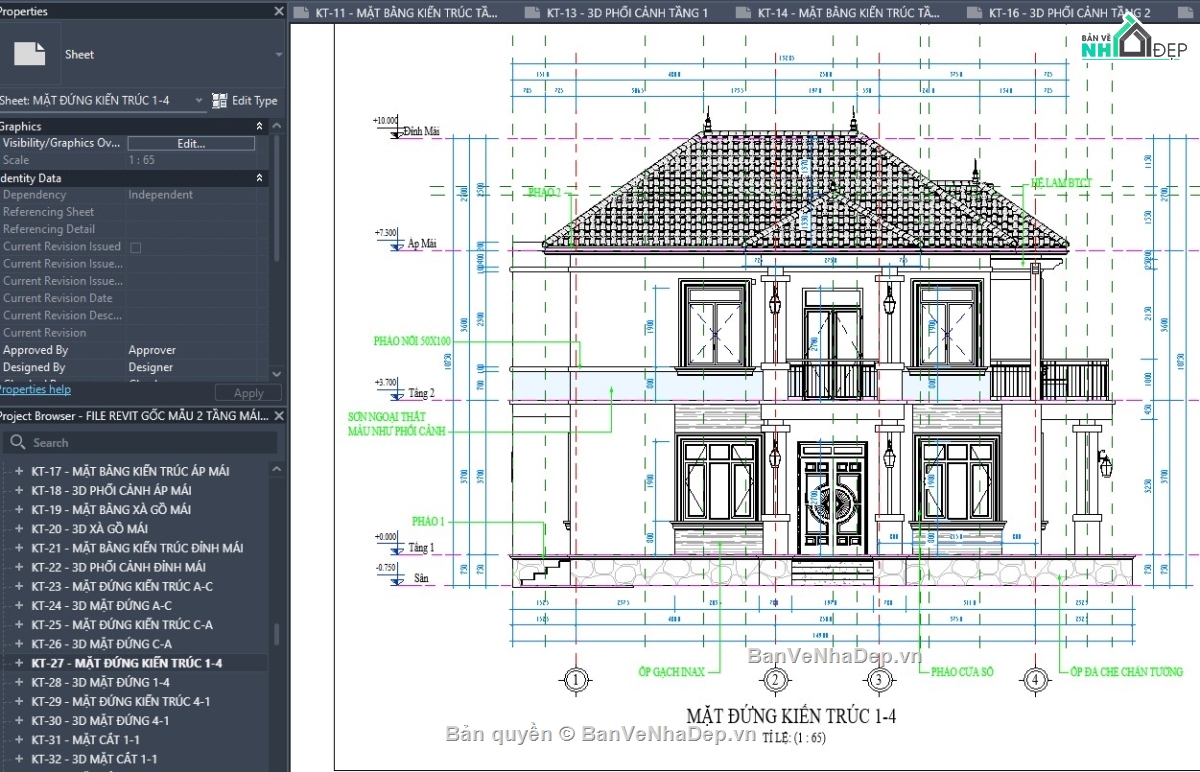The image size is (1200, 772).
Task: Click sheet icon on KT-14 tab
Action: coord(744,13)
